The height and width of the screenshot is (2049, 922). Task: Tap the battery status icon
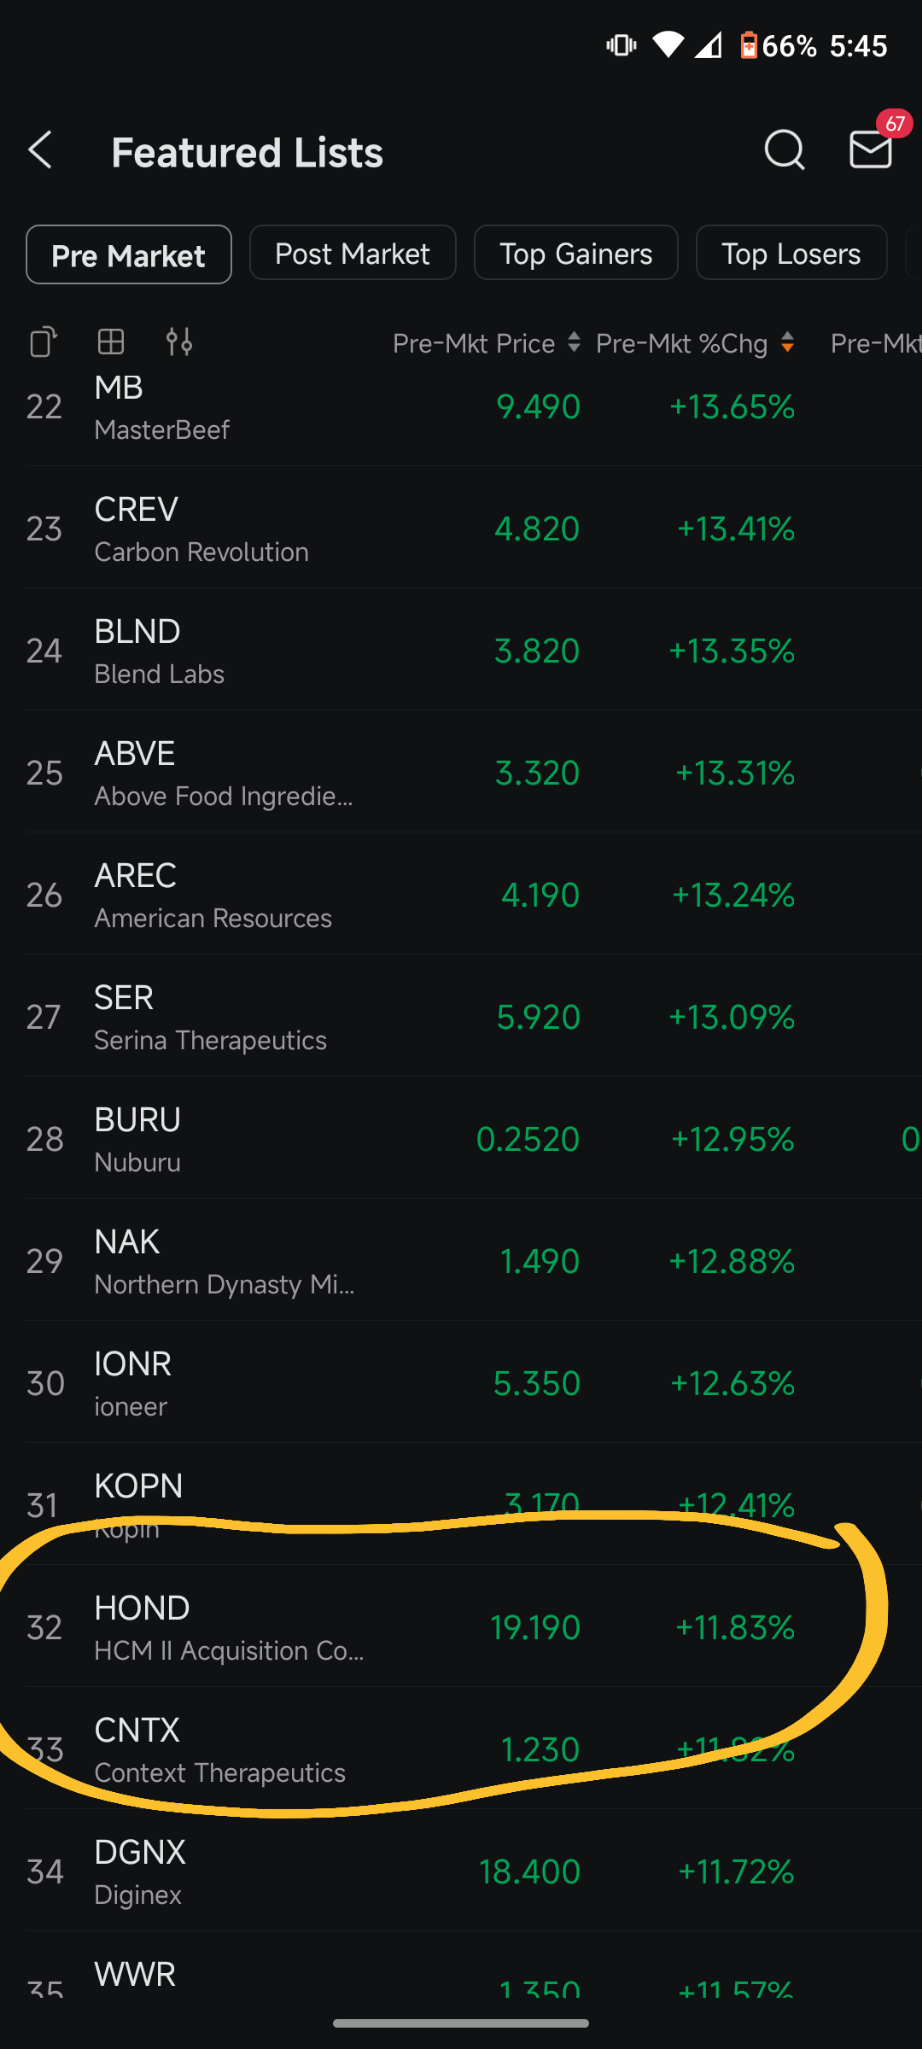coord(748,46)
